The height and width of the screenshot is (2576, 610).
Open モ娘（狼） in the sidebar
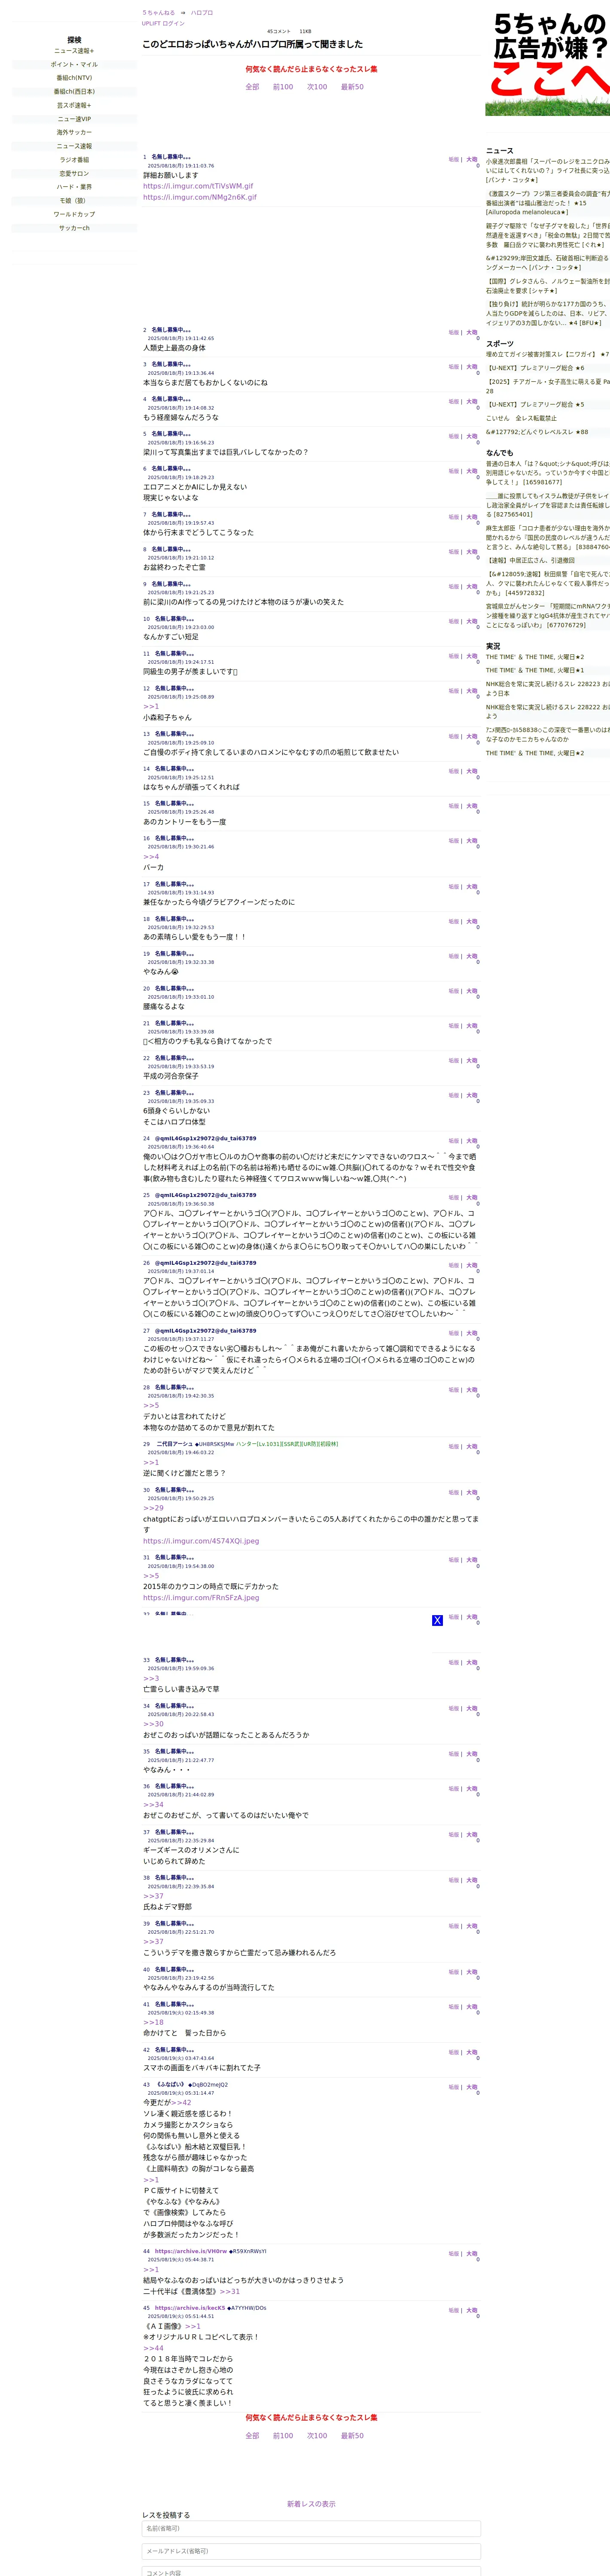[x=74, y=201]
